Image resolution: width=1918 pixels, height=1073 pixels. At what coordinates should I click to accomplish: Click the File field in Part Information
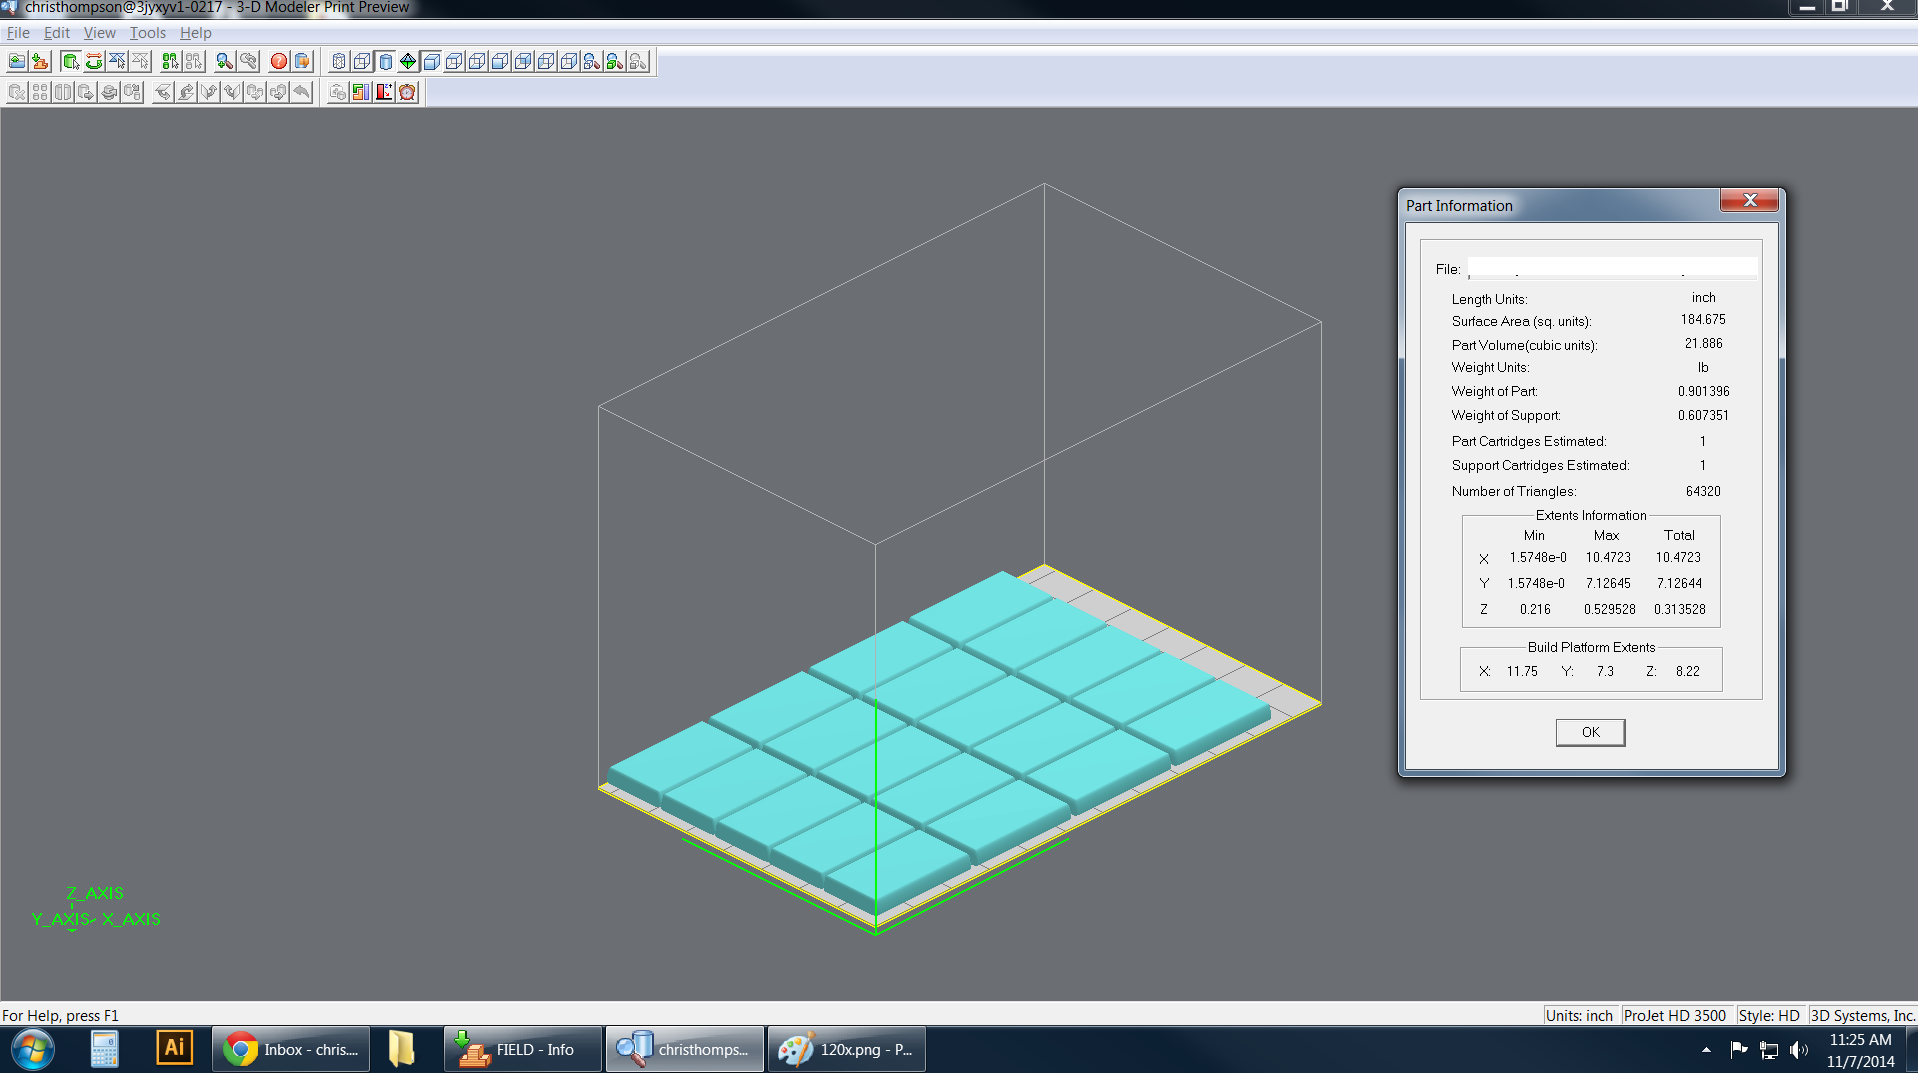1611,268
